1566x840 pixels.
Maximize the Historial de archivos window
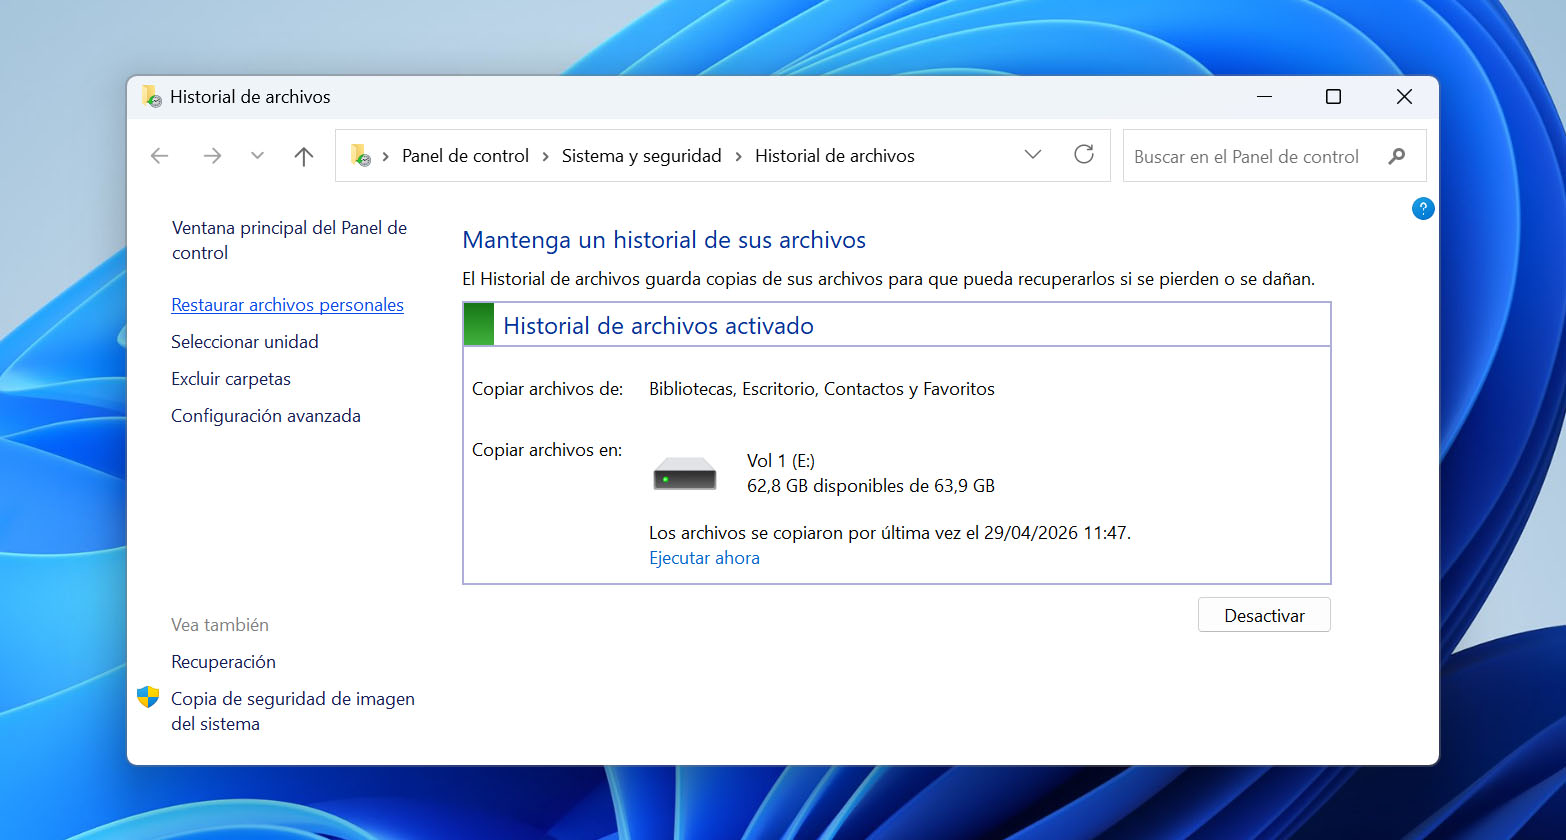click(x=1333, y=97)
